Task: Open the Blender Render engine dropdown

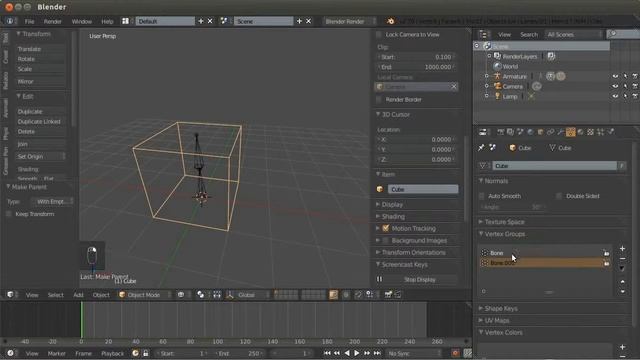Action: (349, 21)
